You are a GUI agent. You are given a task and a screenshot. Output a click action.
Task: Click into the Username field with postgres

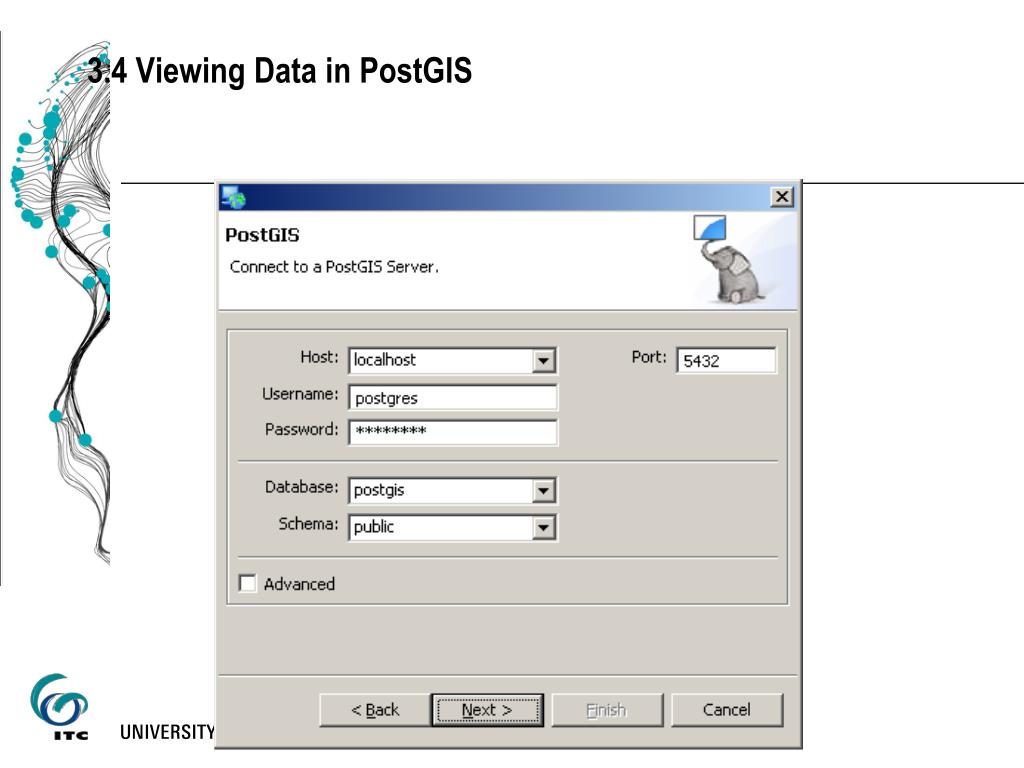pyautogui.click(x=453, y=398)
